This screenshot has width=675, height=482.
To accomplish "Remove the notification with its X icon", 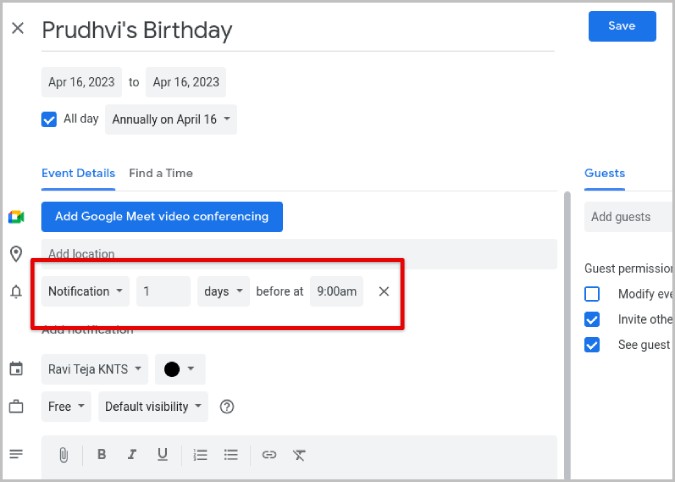I will coord(384,291).
